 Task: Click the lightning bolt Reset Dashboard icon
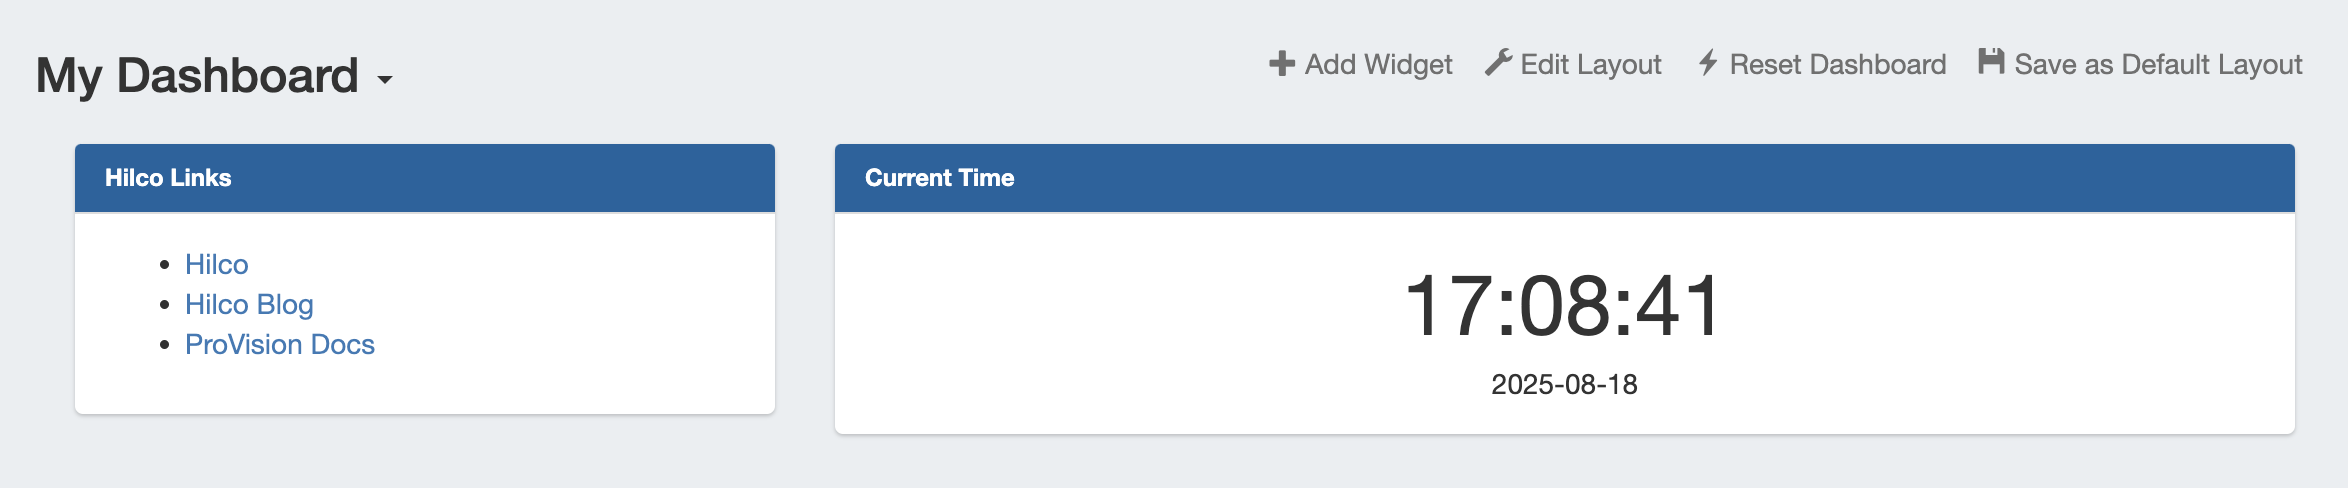1708,63
